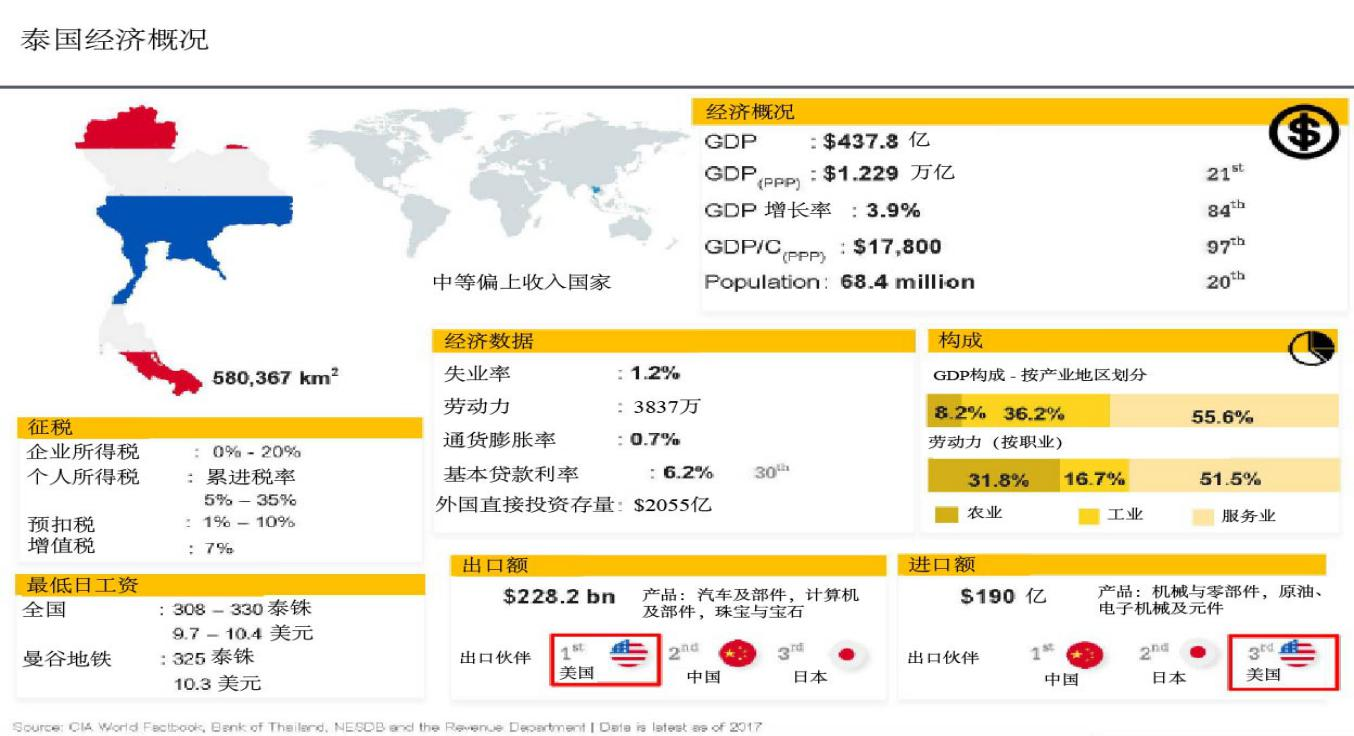This screenshot has width=1354, height=736.
Task: Click the Population 68.4 million text
Action: 839,282
